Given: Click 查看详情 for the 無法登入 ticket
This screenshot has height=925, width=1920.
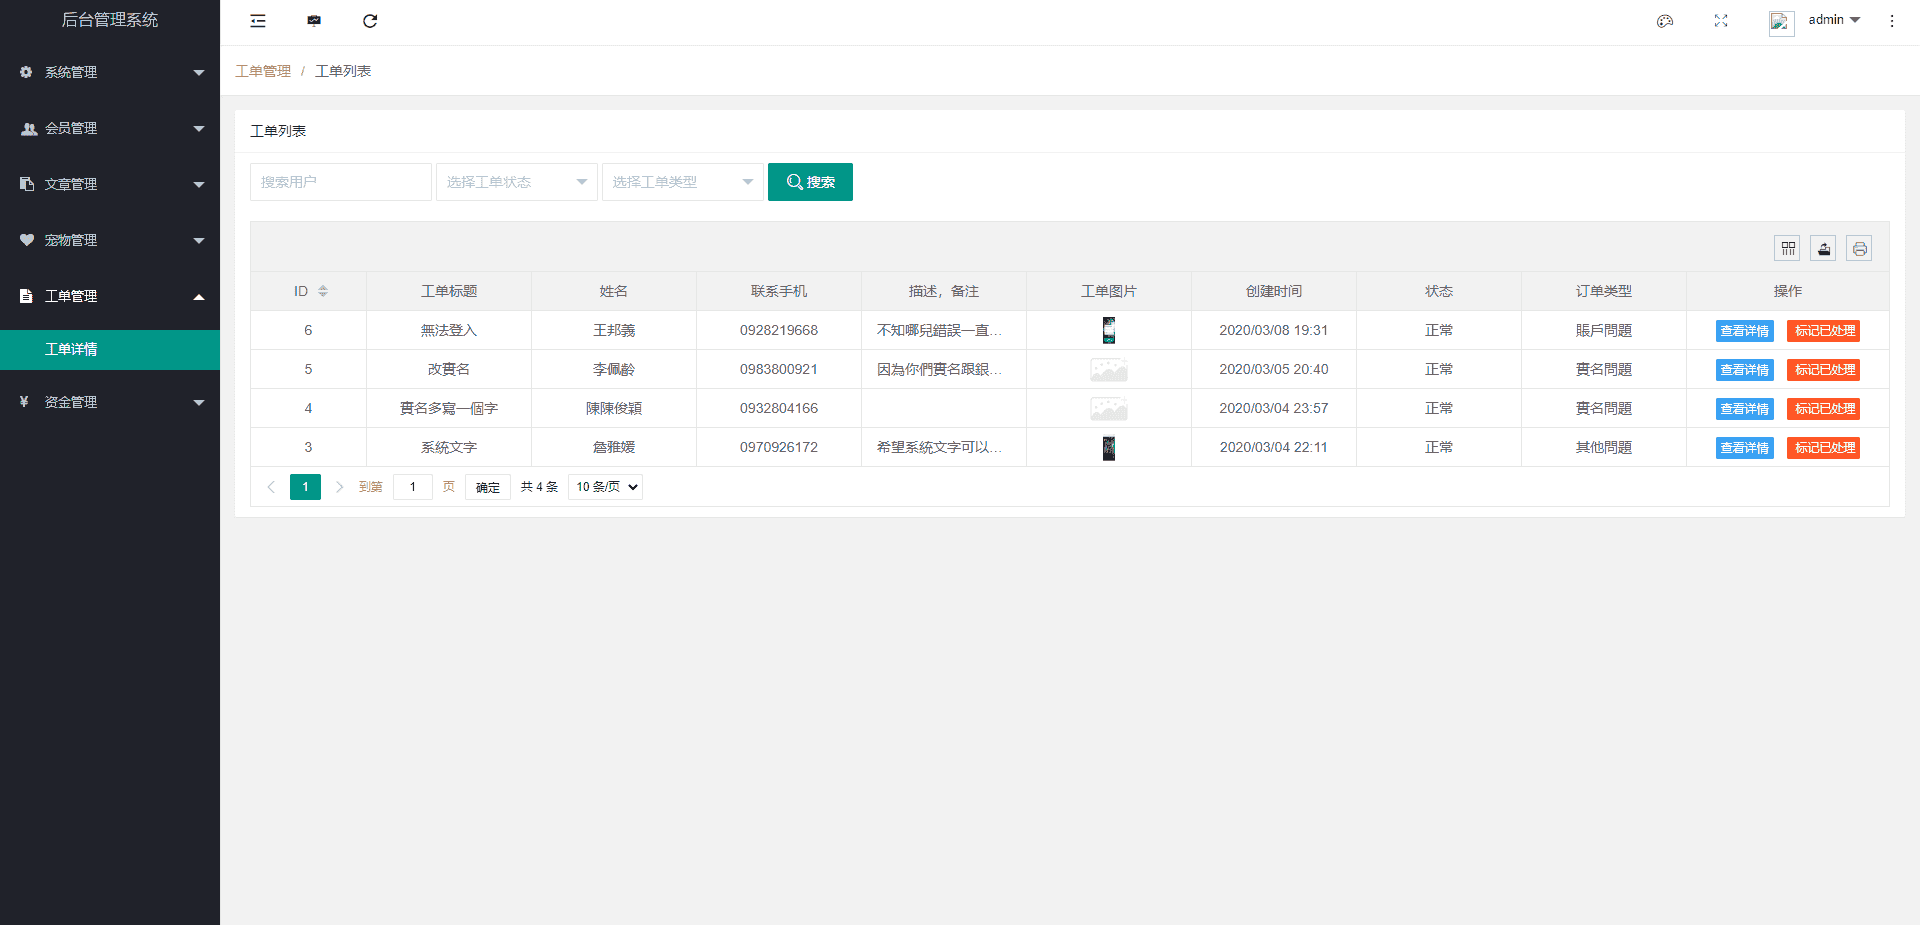Looking at the screenshot, I should click(1744, 331).
